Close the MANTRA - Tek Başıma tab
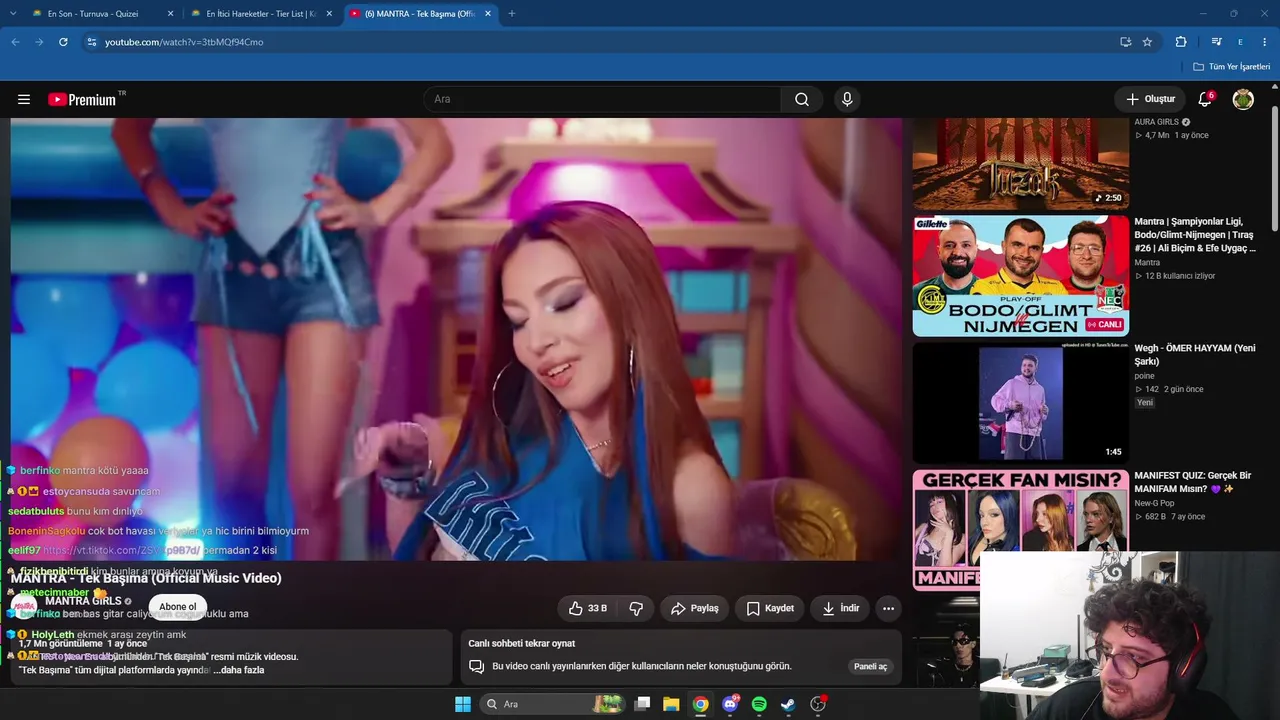This screenshot has height=720, width=1280. [488, 14]
